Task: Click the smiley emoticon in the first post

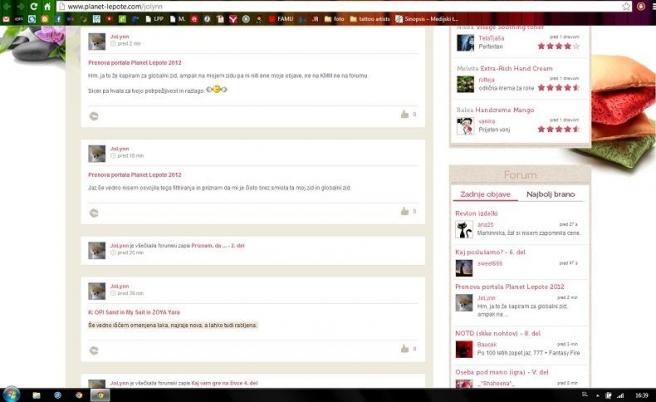Action: (x=217, y=89)
